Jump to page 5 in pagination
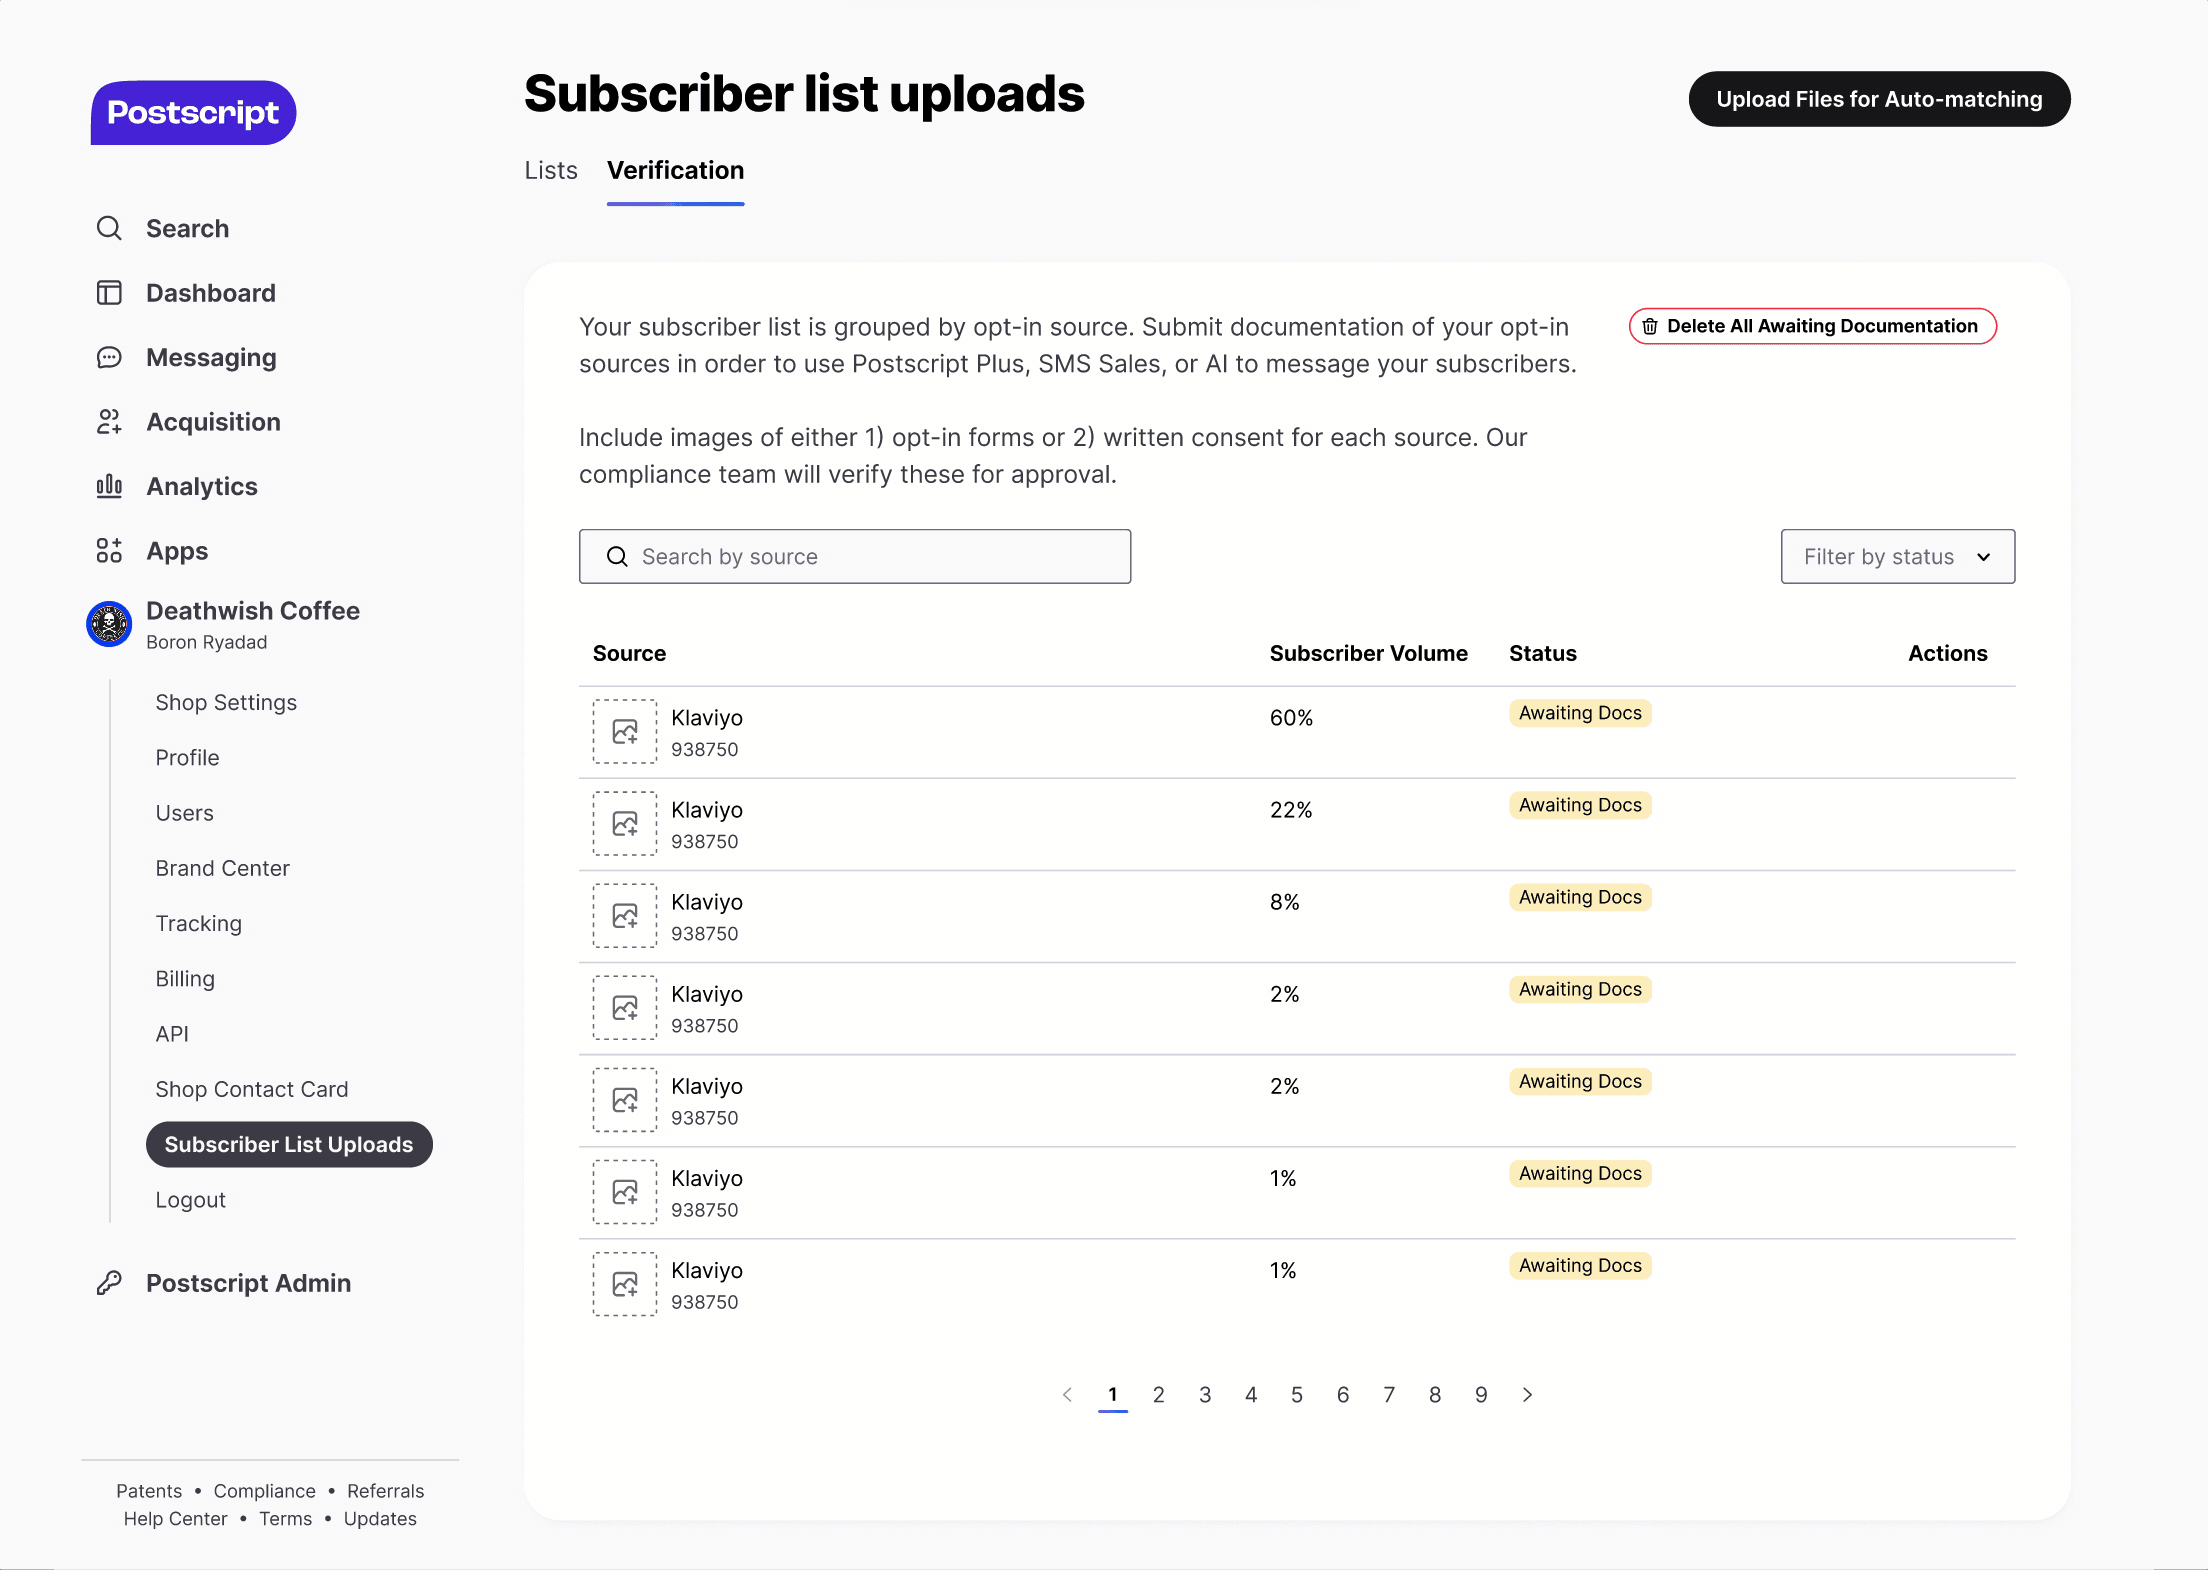Screen dimensions: 2208x1570 (x=1297, y=1395)
